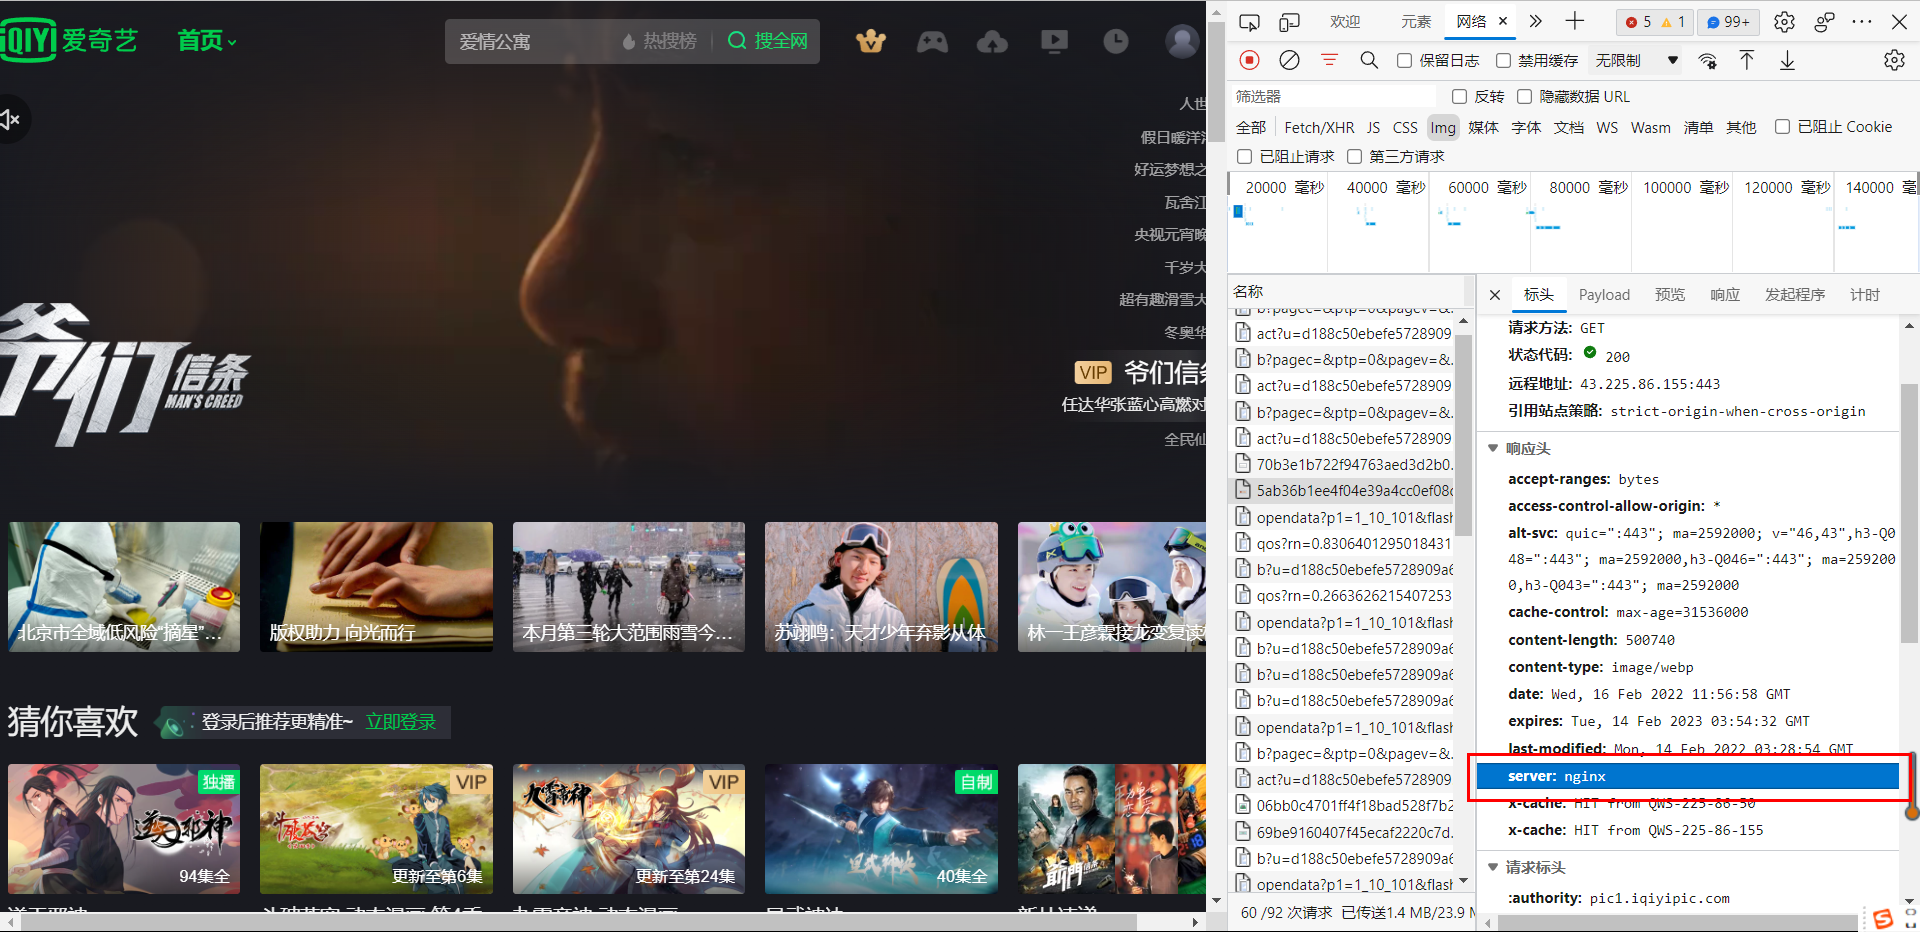1920x932 pixels.
Task: Open the Preview (预览) tab
Action: pyautogui.click(x=1670, y=295)
